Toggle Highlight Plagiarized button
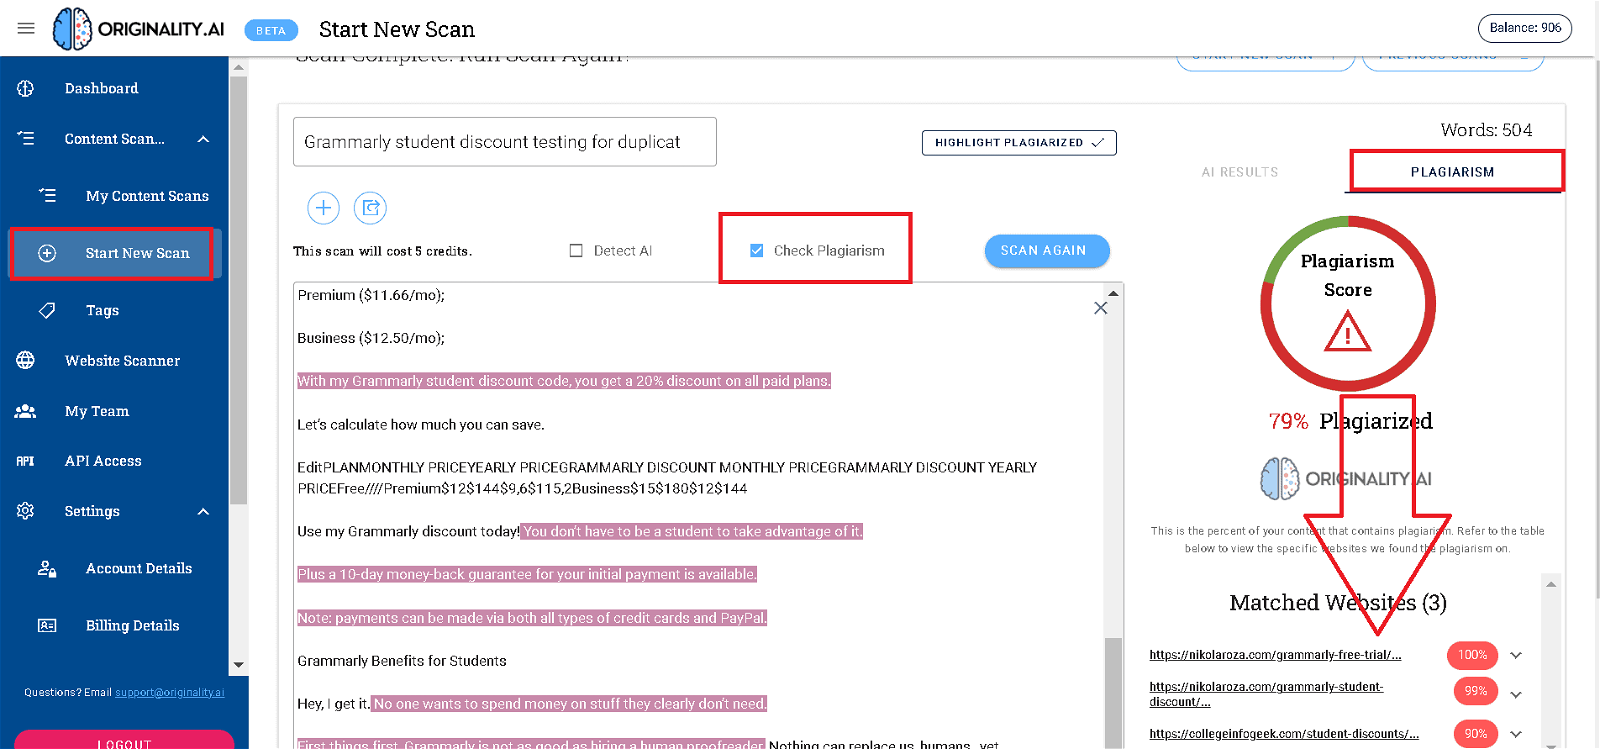The width and height of the screenshot is (1600, 749). pos(1019,143)
